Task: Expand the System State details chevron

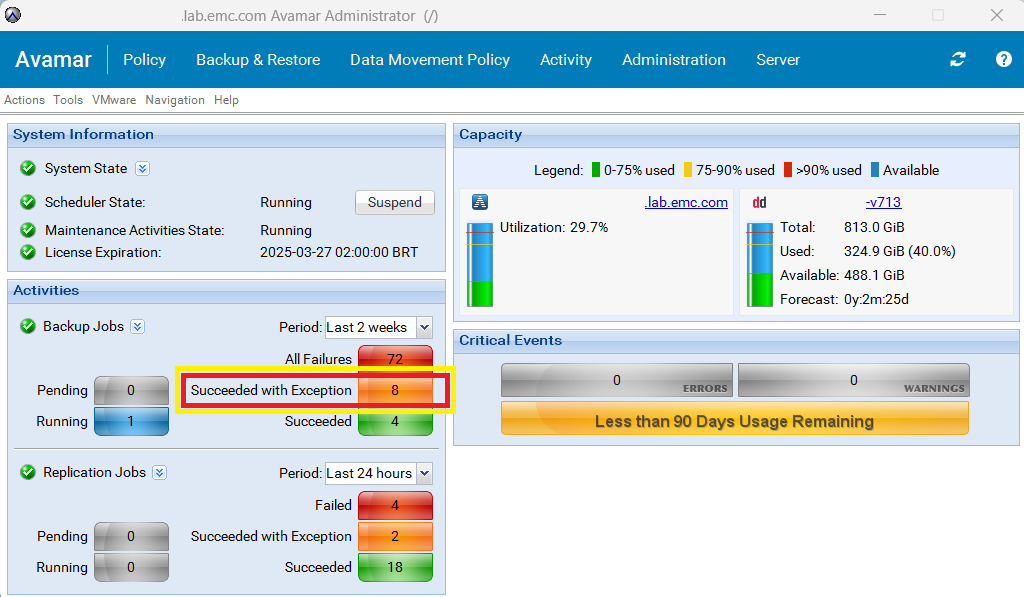Action: click(142, 169)
